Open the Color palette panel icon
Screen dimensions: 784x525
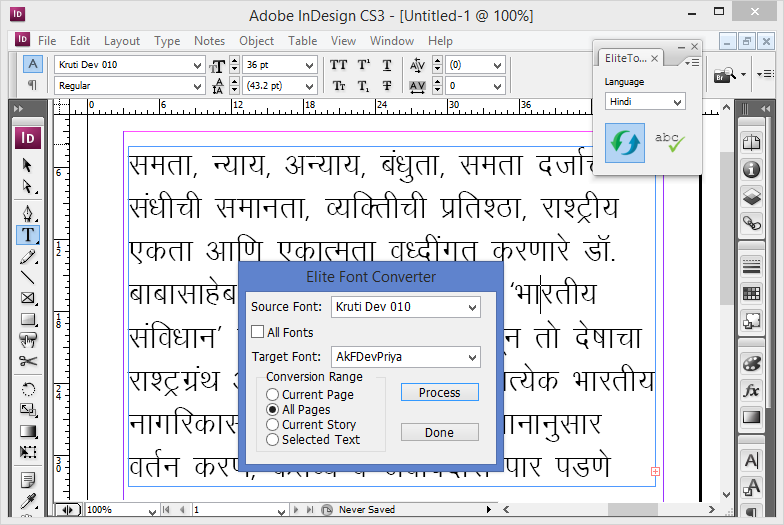[751, 364]
